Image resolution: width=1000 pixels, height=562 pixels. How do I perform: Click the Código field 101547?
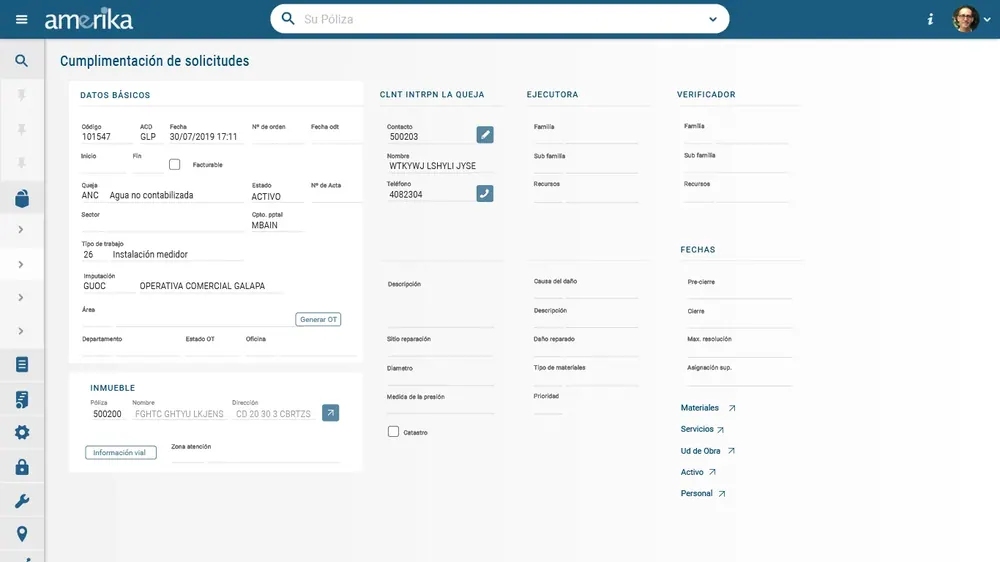tap(106, 137)
